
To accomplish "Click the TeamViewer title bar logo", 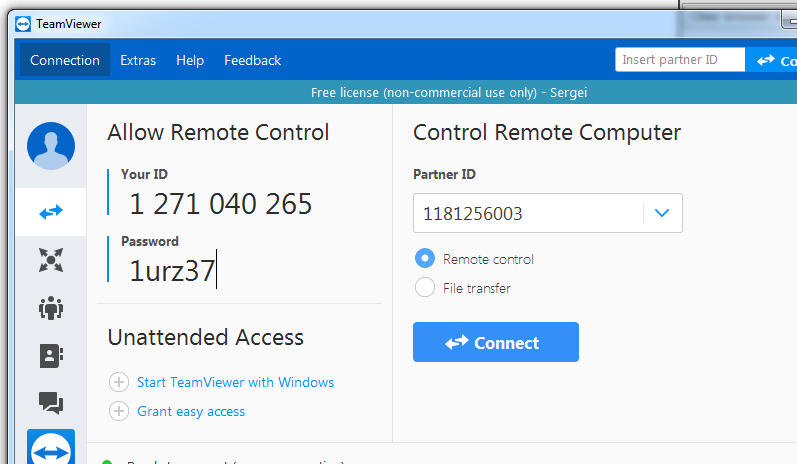I will coord(23,24).
